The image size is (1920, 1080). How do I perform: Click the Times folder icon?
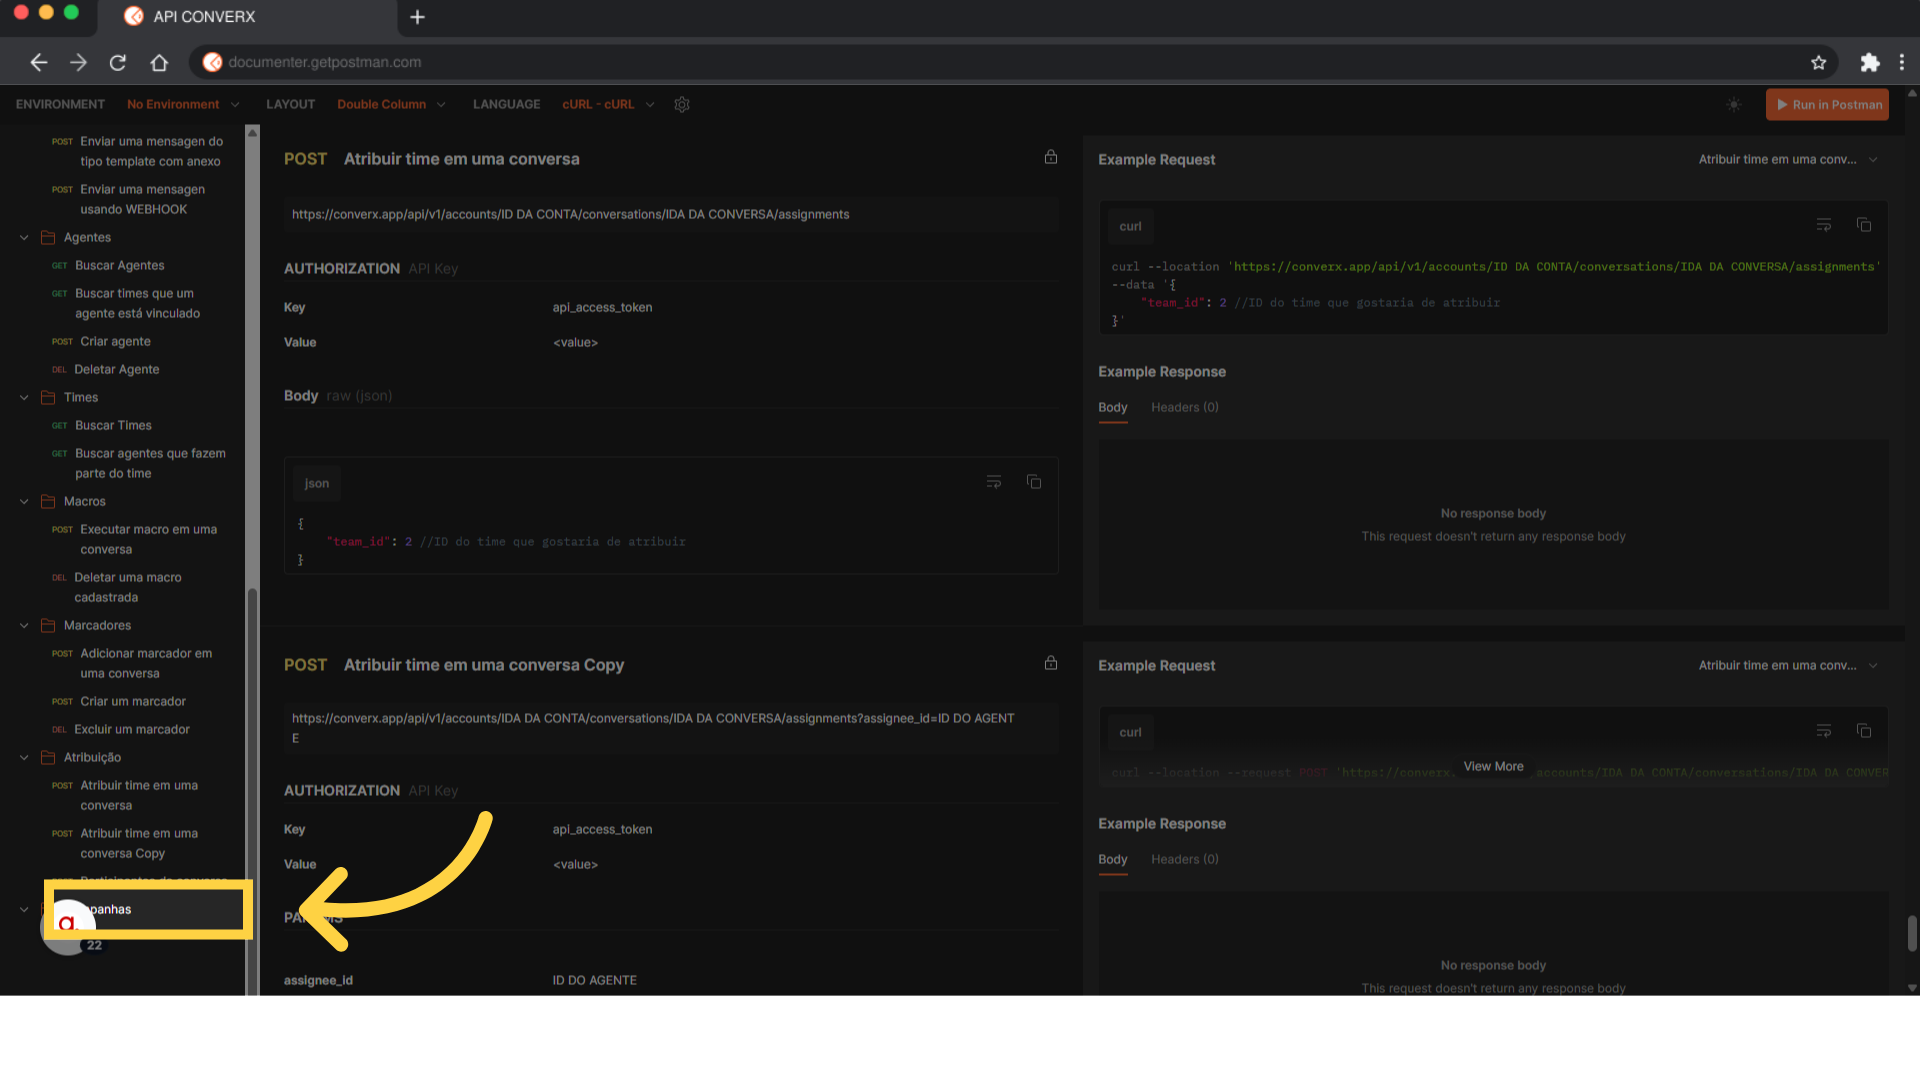[47, 397]
